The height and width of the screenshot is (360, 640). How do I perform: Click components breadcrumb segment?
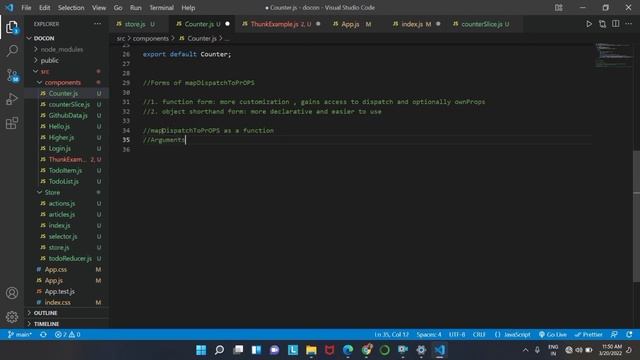coord(150,38)
